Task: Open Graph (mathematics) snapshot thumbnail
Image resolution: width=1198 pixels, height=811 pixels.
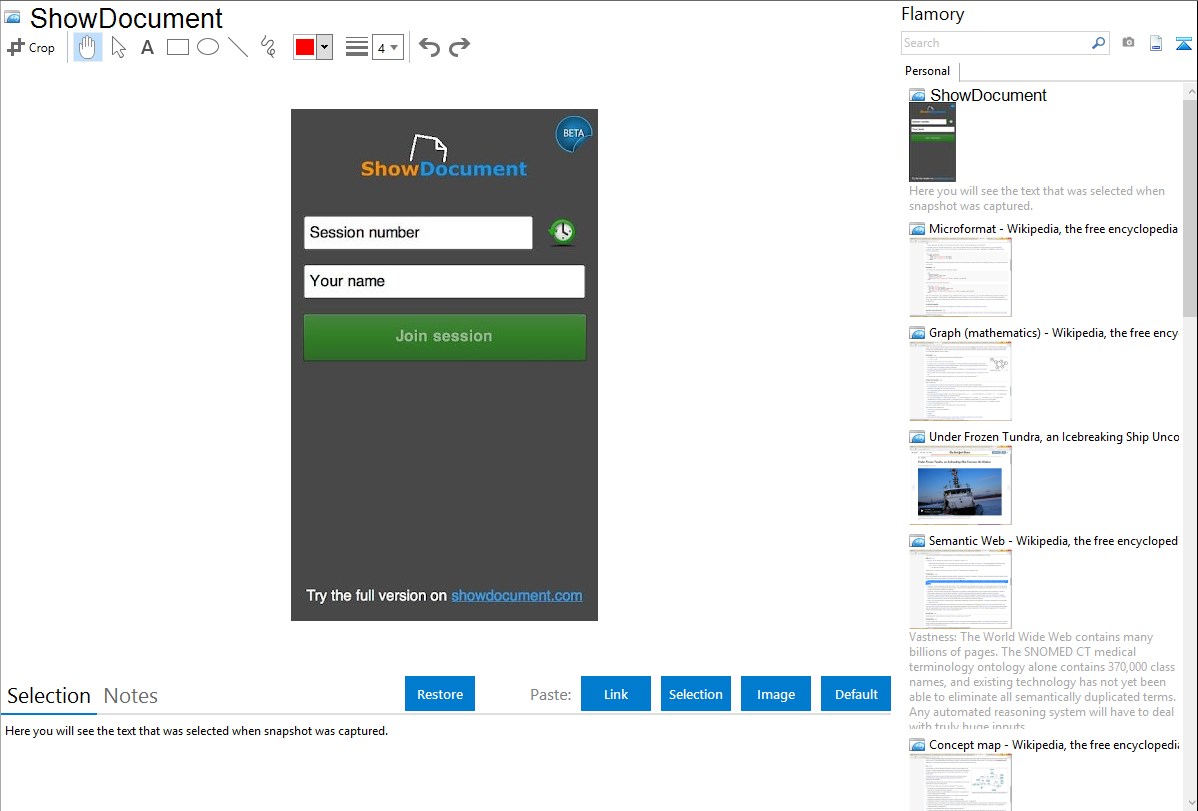Action: (960, 381)
